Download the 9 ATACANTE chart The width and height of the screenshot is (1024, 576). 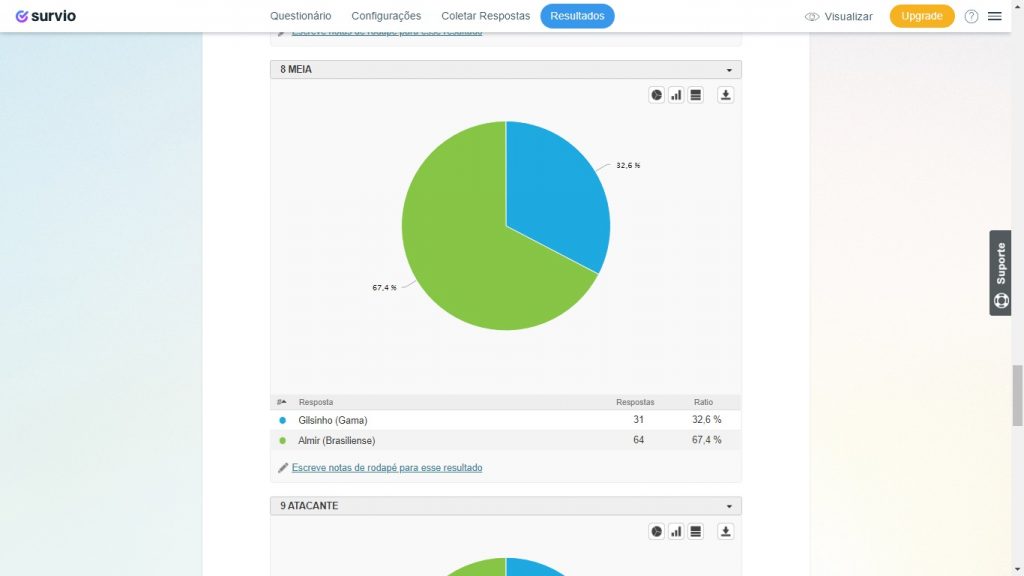(725, 532)
